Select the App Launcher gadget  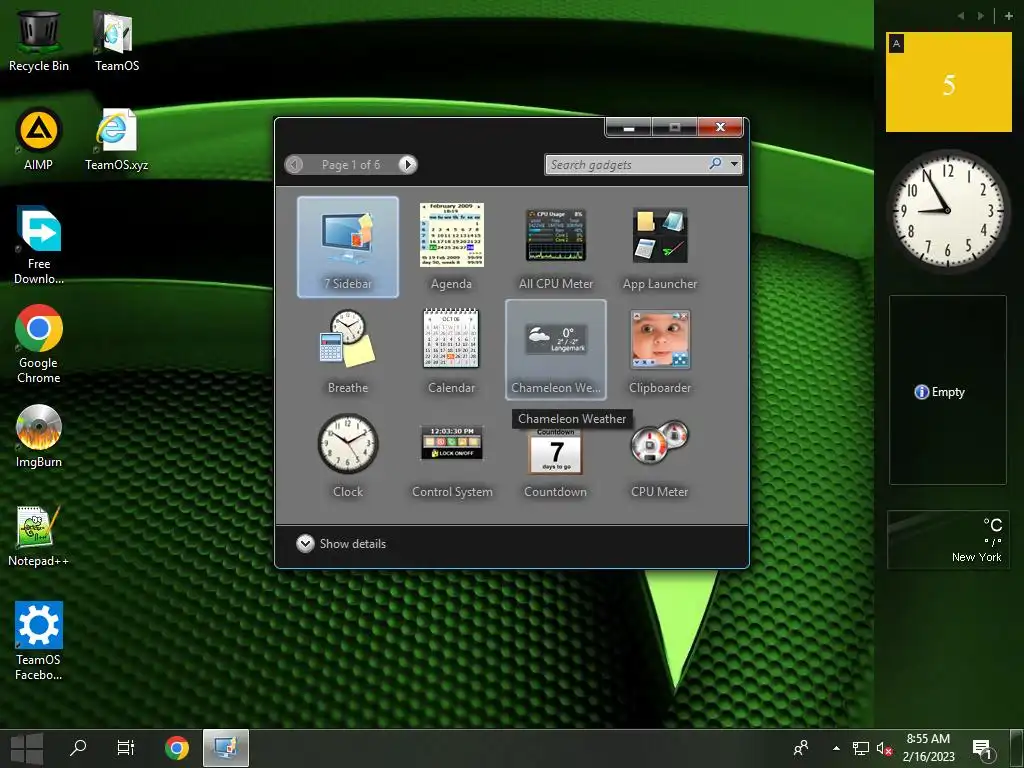click(x=660, y=247)
